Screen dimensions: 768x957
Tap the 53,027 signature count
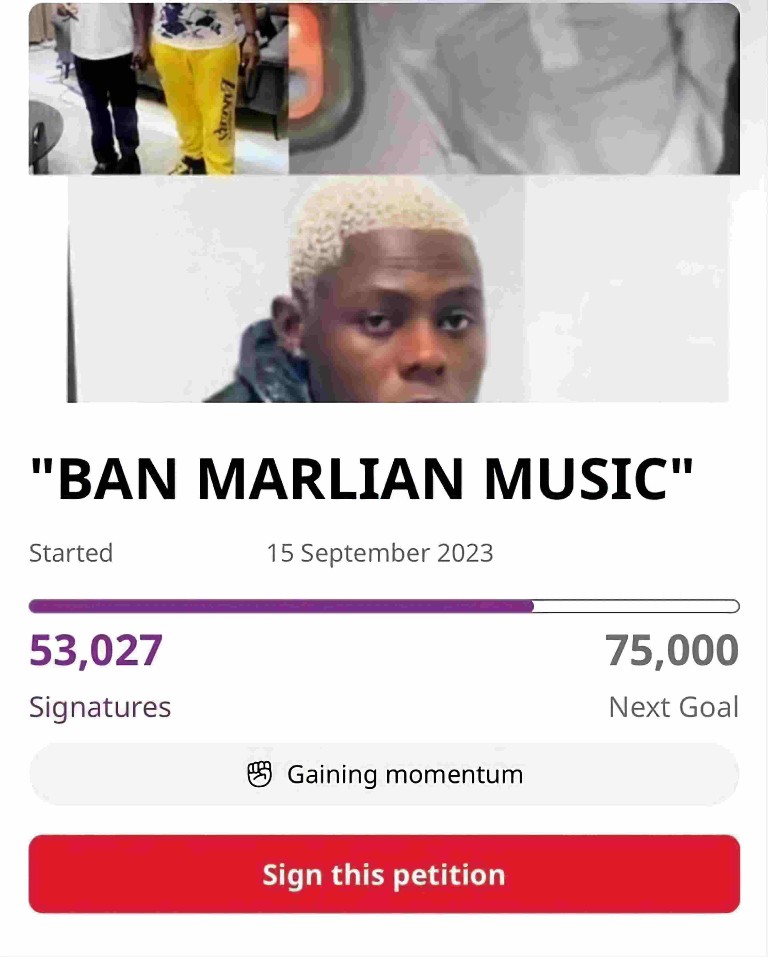click(96, 651)
